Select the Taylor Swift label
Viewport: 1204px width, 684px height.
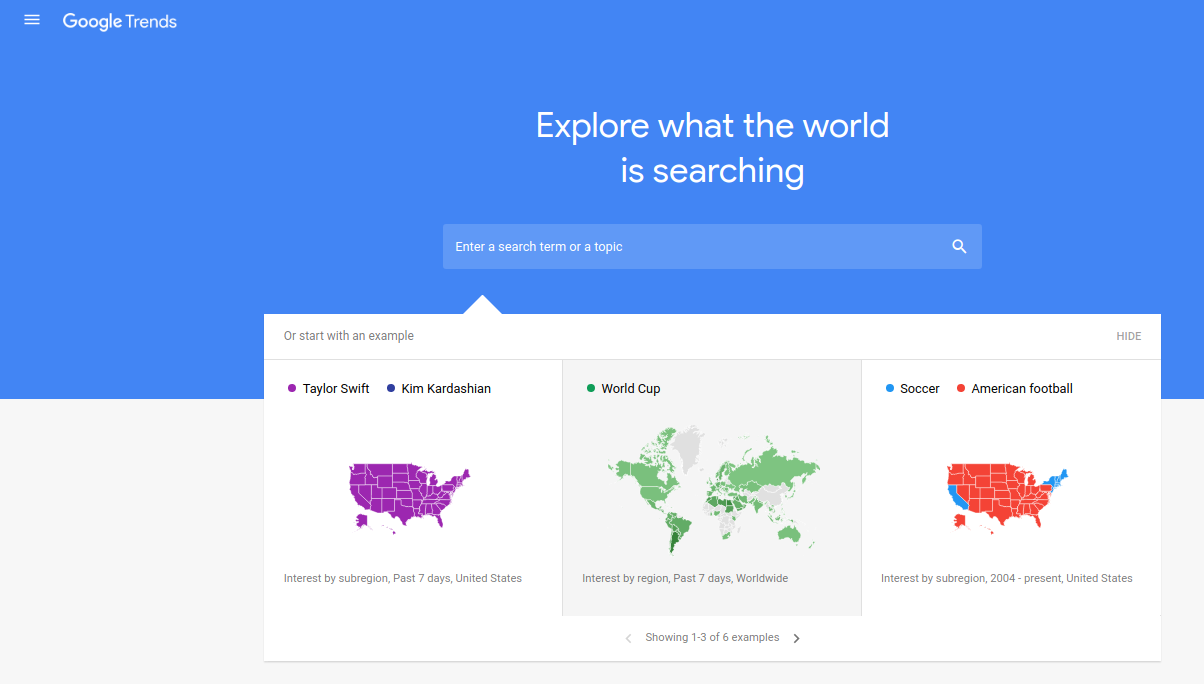coord(336,389)
